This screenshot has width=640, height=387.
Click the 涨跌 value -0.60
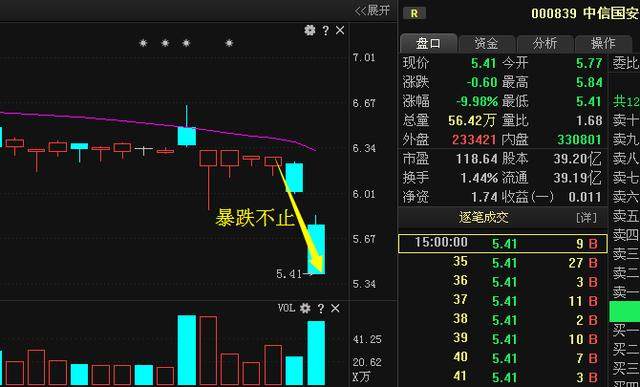click(x=482, y=82)
